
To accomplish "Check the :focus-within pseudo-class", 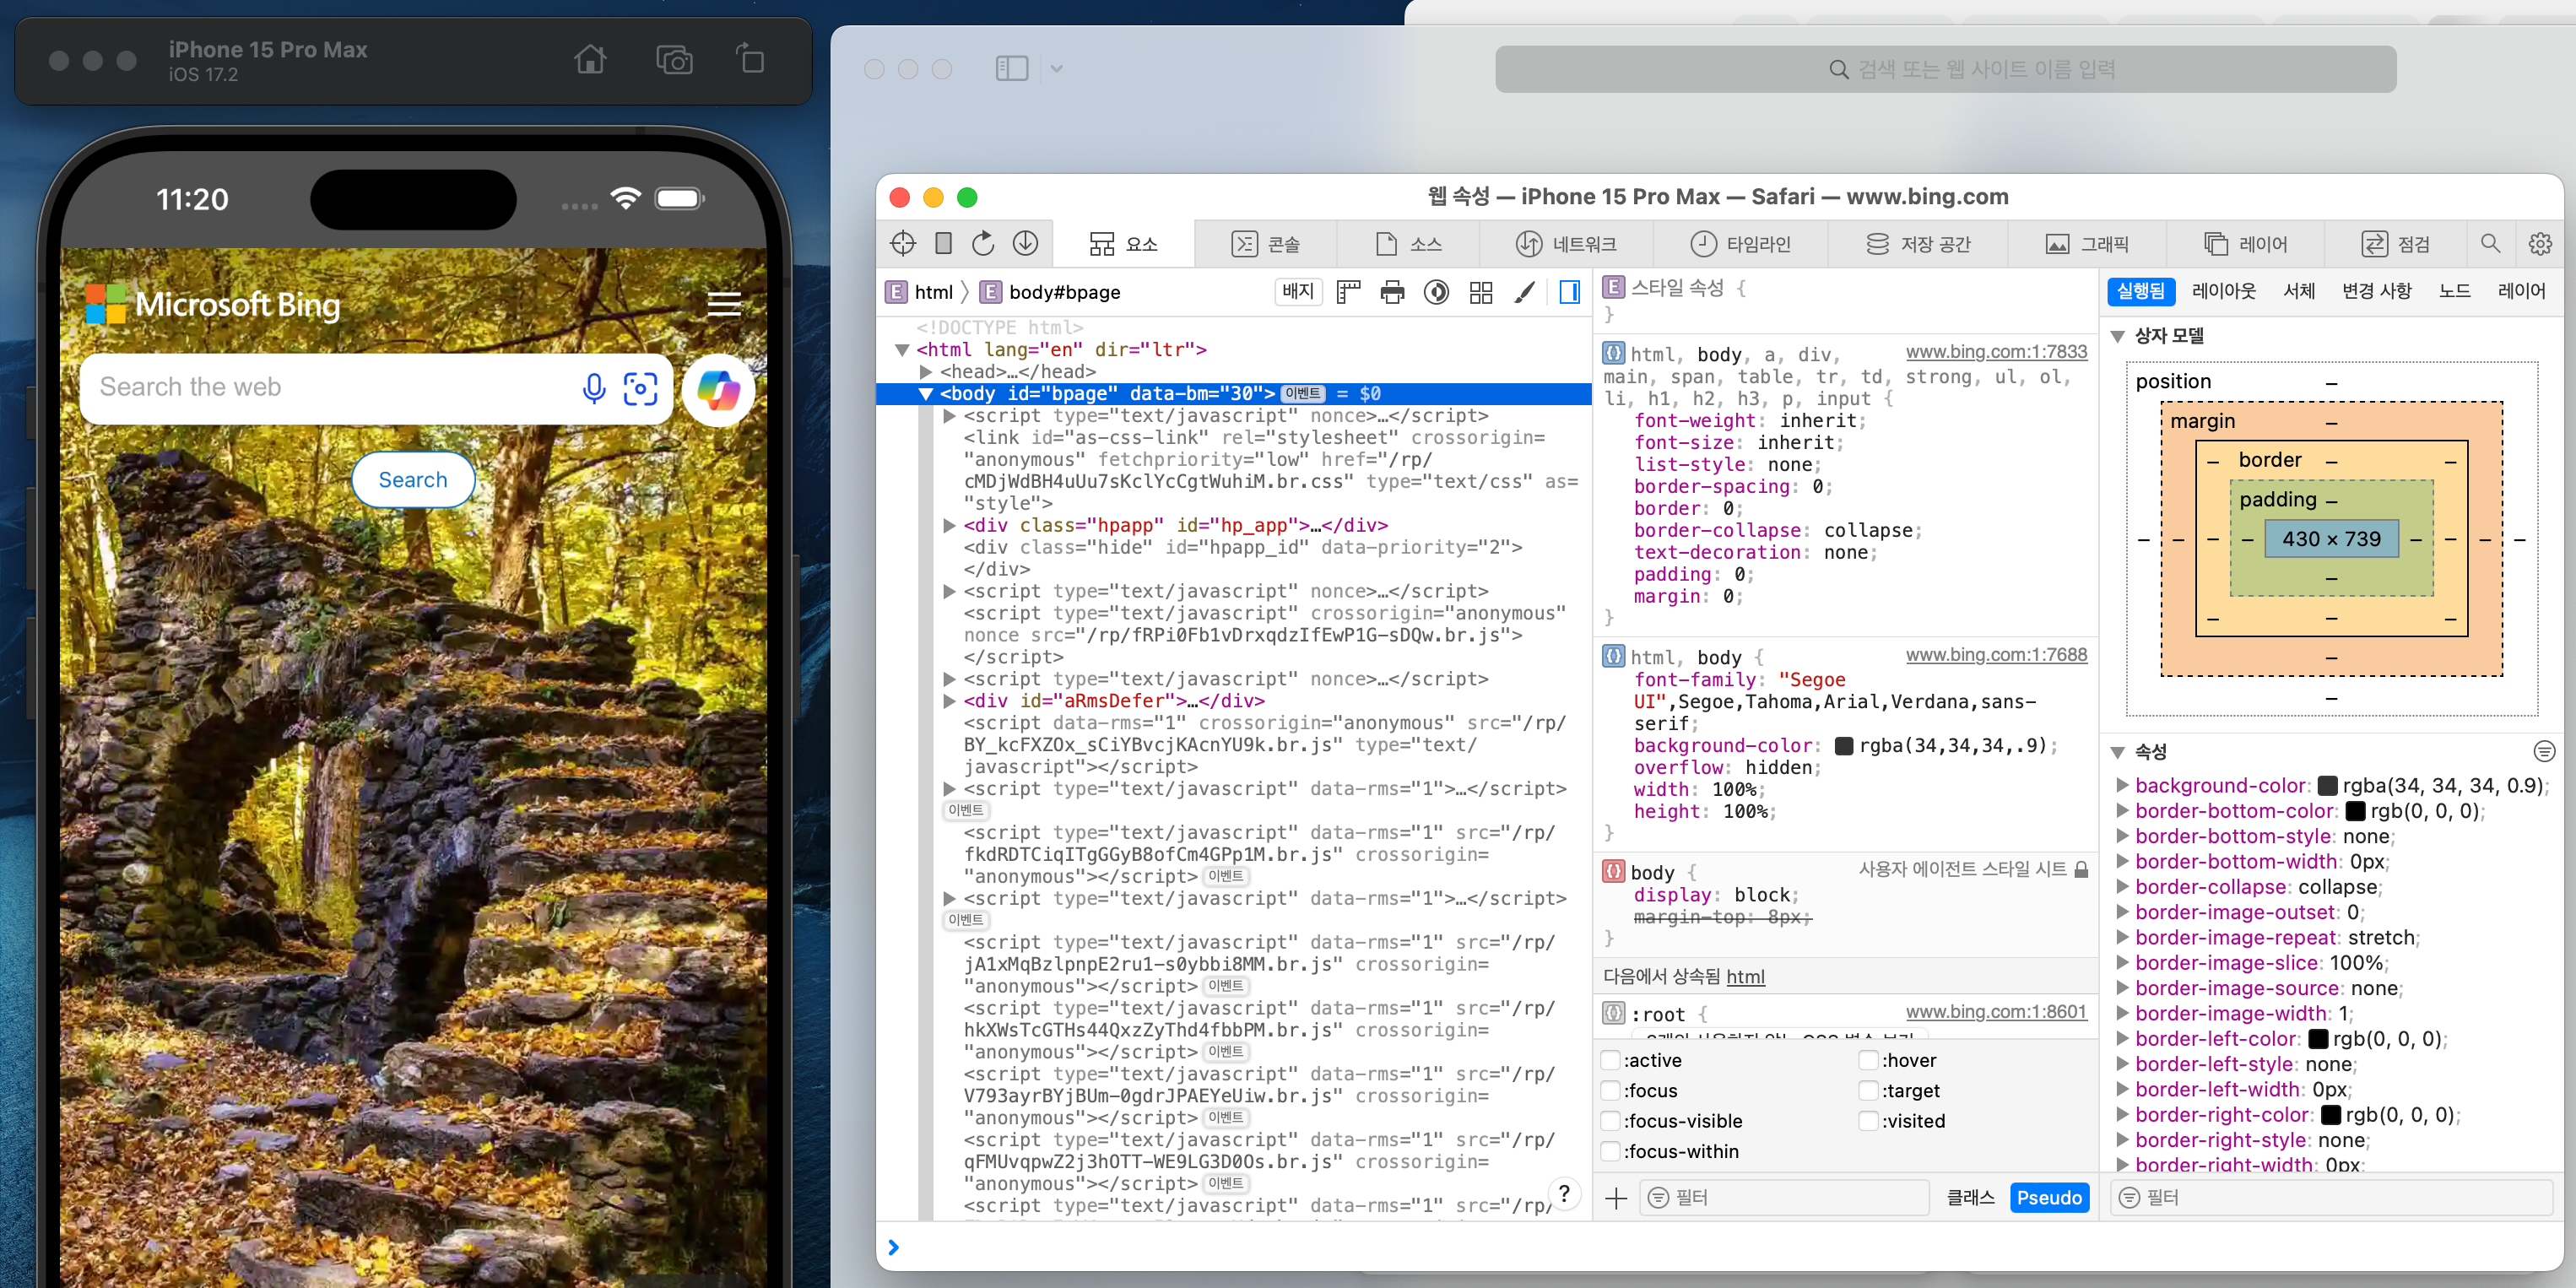I will (x=1610, y=1151).
